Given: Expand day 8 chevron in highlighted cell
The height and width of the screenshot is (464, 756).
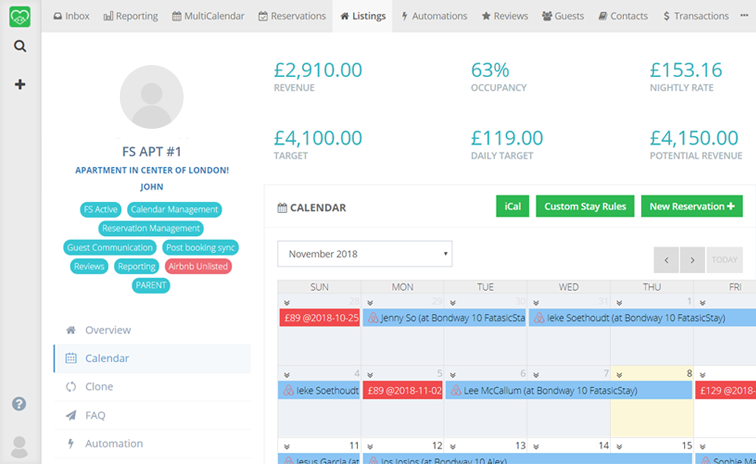Looking at the screenshot, I should [x=619, y=375].
